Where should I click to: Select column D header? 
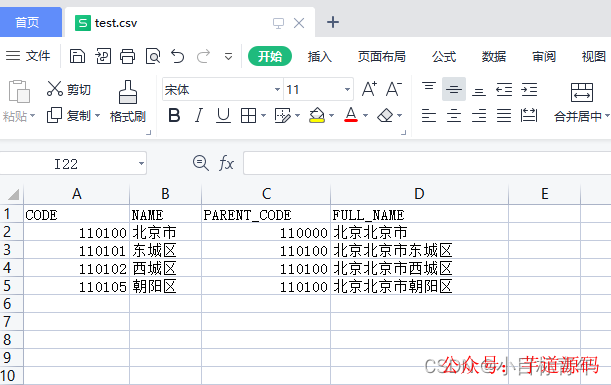coord(419,194)
